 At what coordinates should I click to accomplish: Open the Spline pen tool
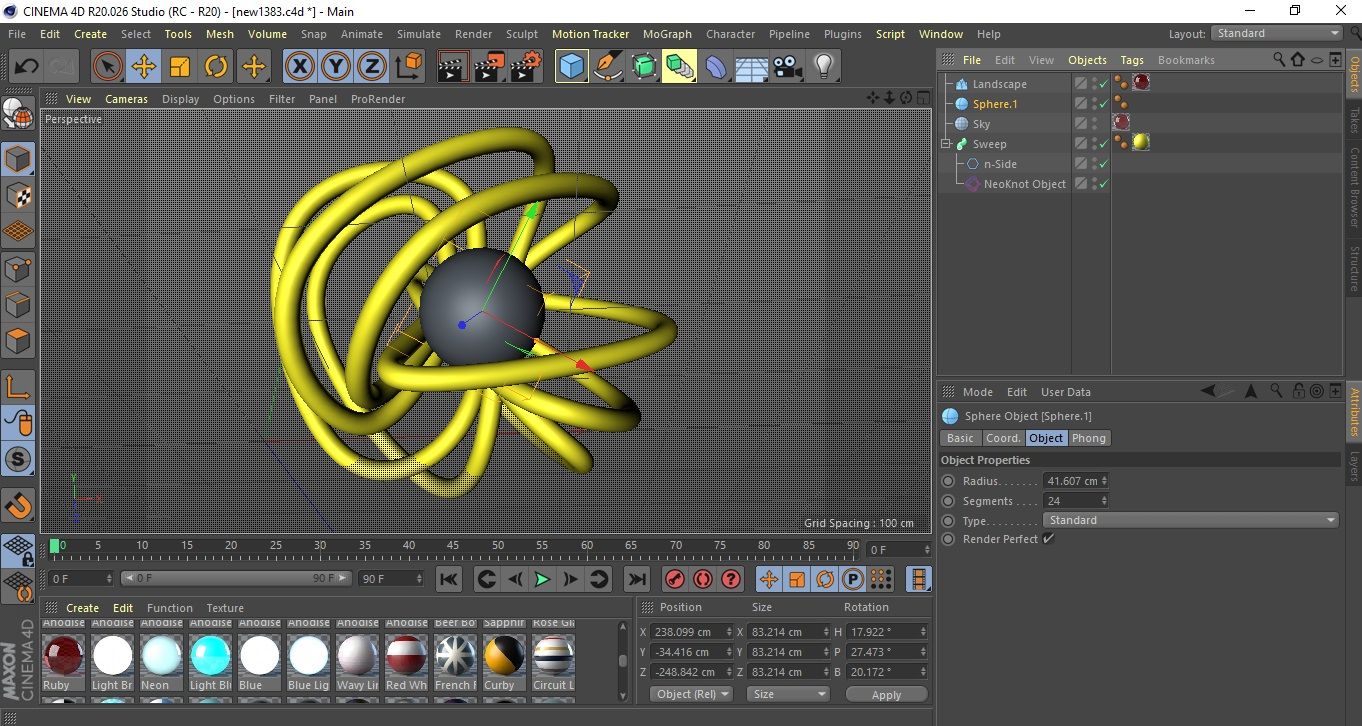coord(608,67)
